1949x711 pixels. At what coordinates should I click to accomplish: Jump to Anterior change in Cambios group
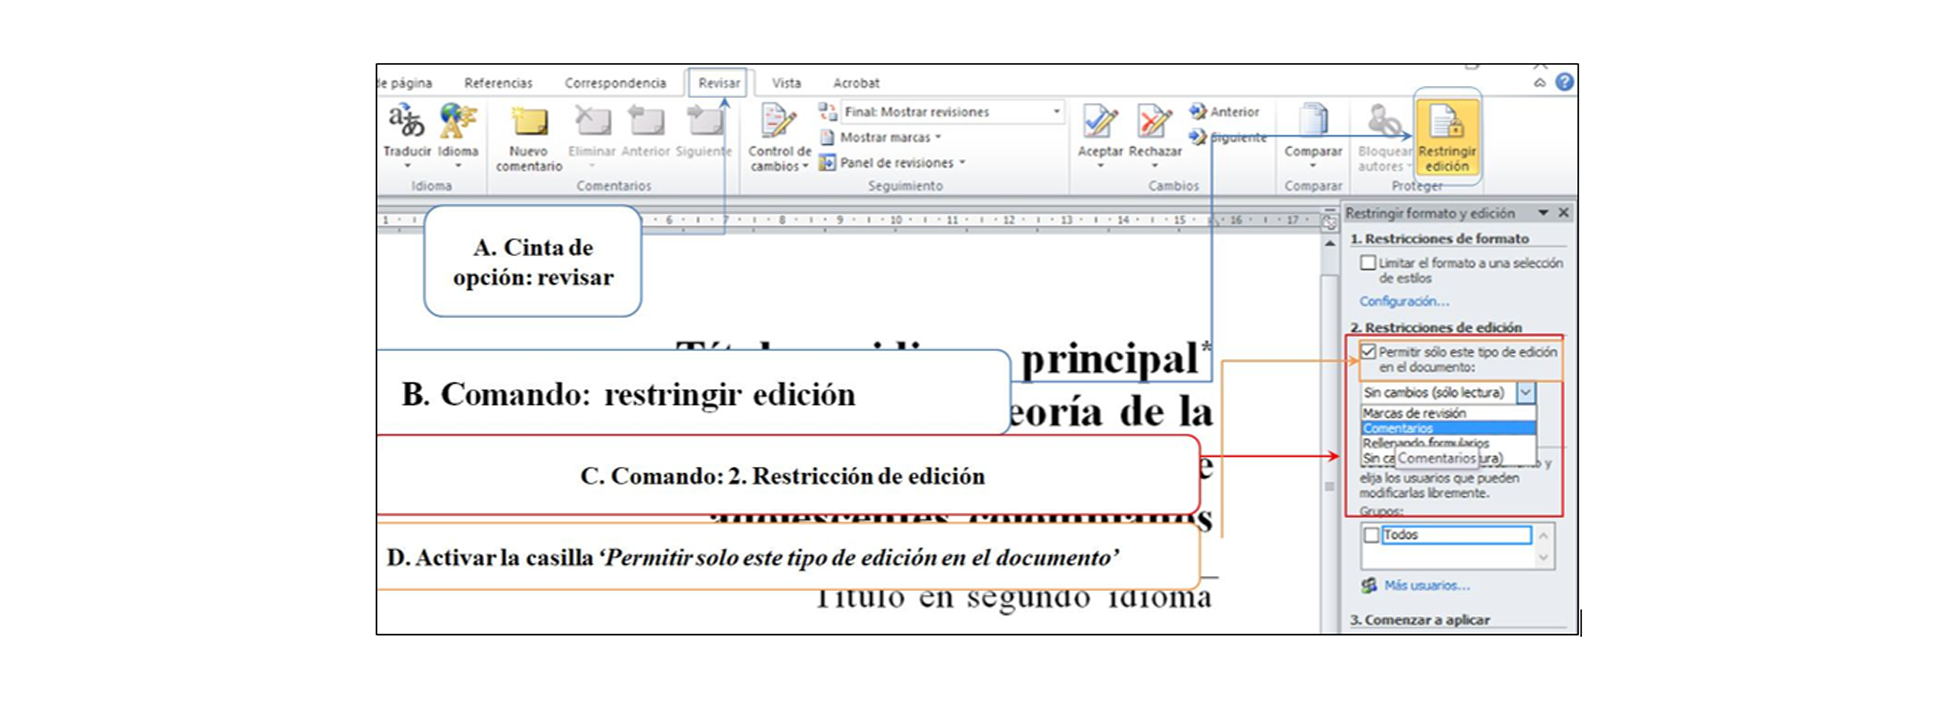click(x=1224, y=112)
